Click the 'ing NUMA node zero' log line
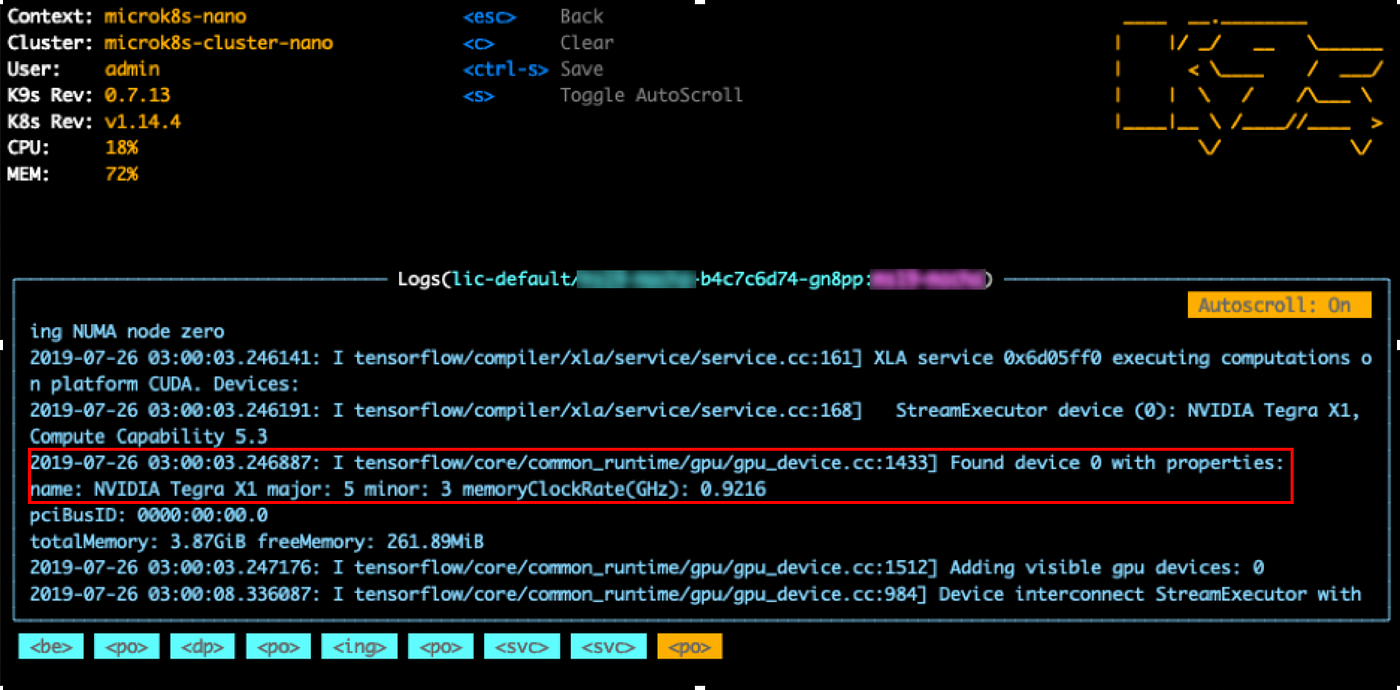The image size is (1400, 690). (127, 331)
